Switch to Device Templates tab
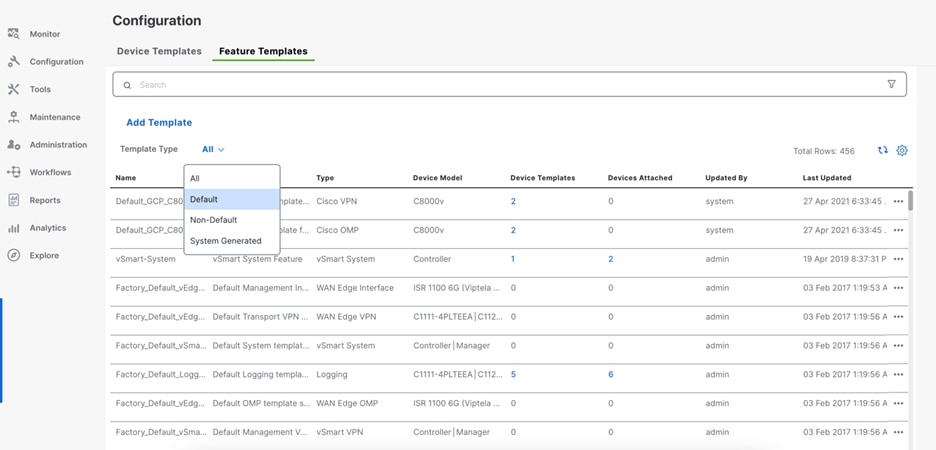Image resolution: width=936 pixels, height=450 pixels. point(159,51)
